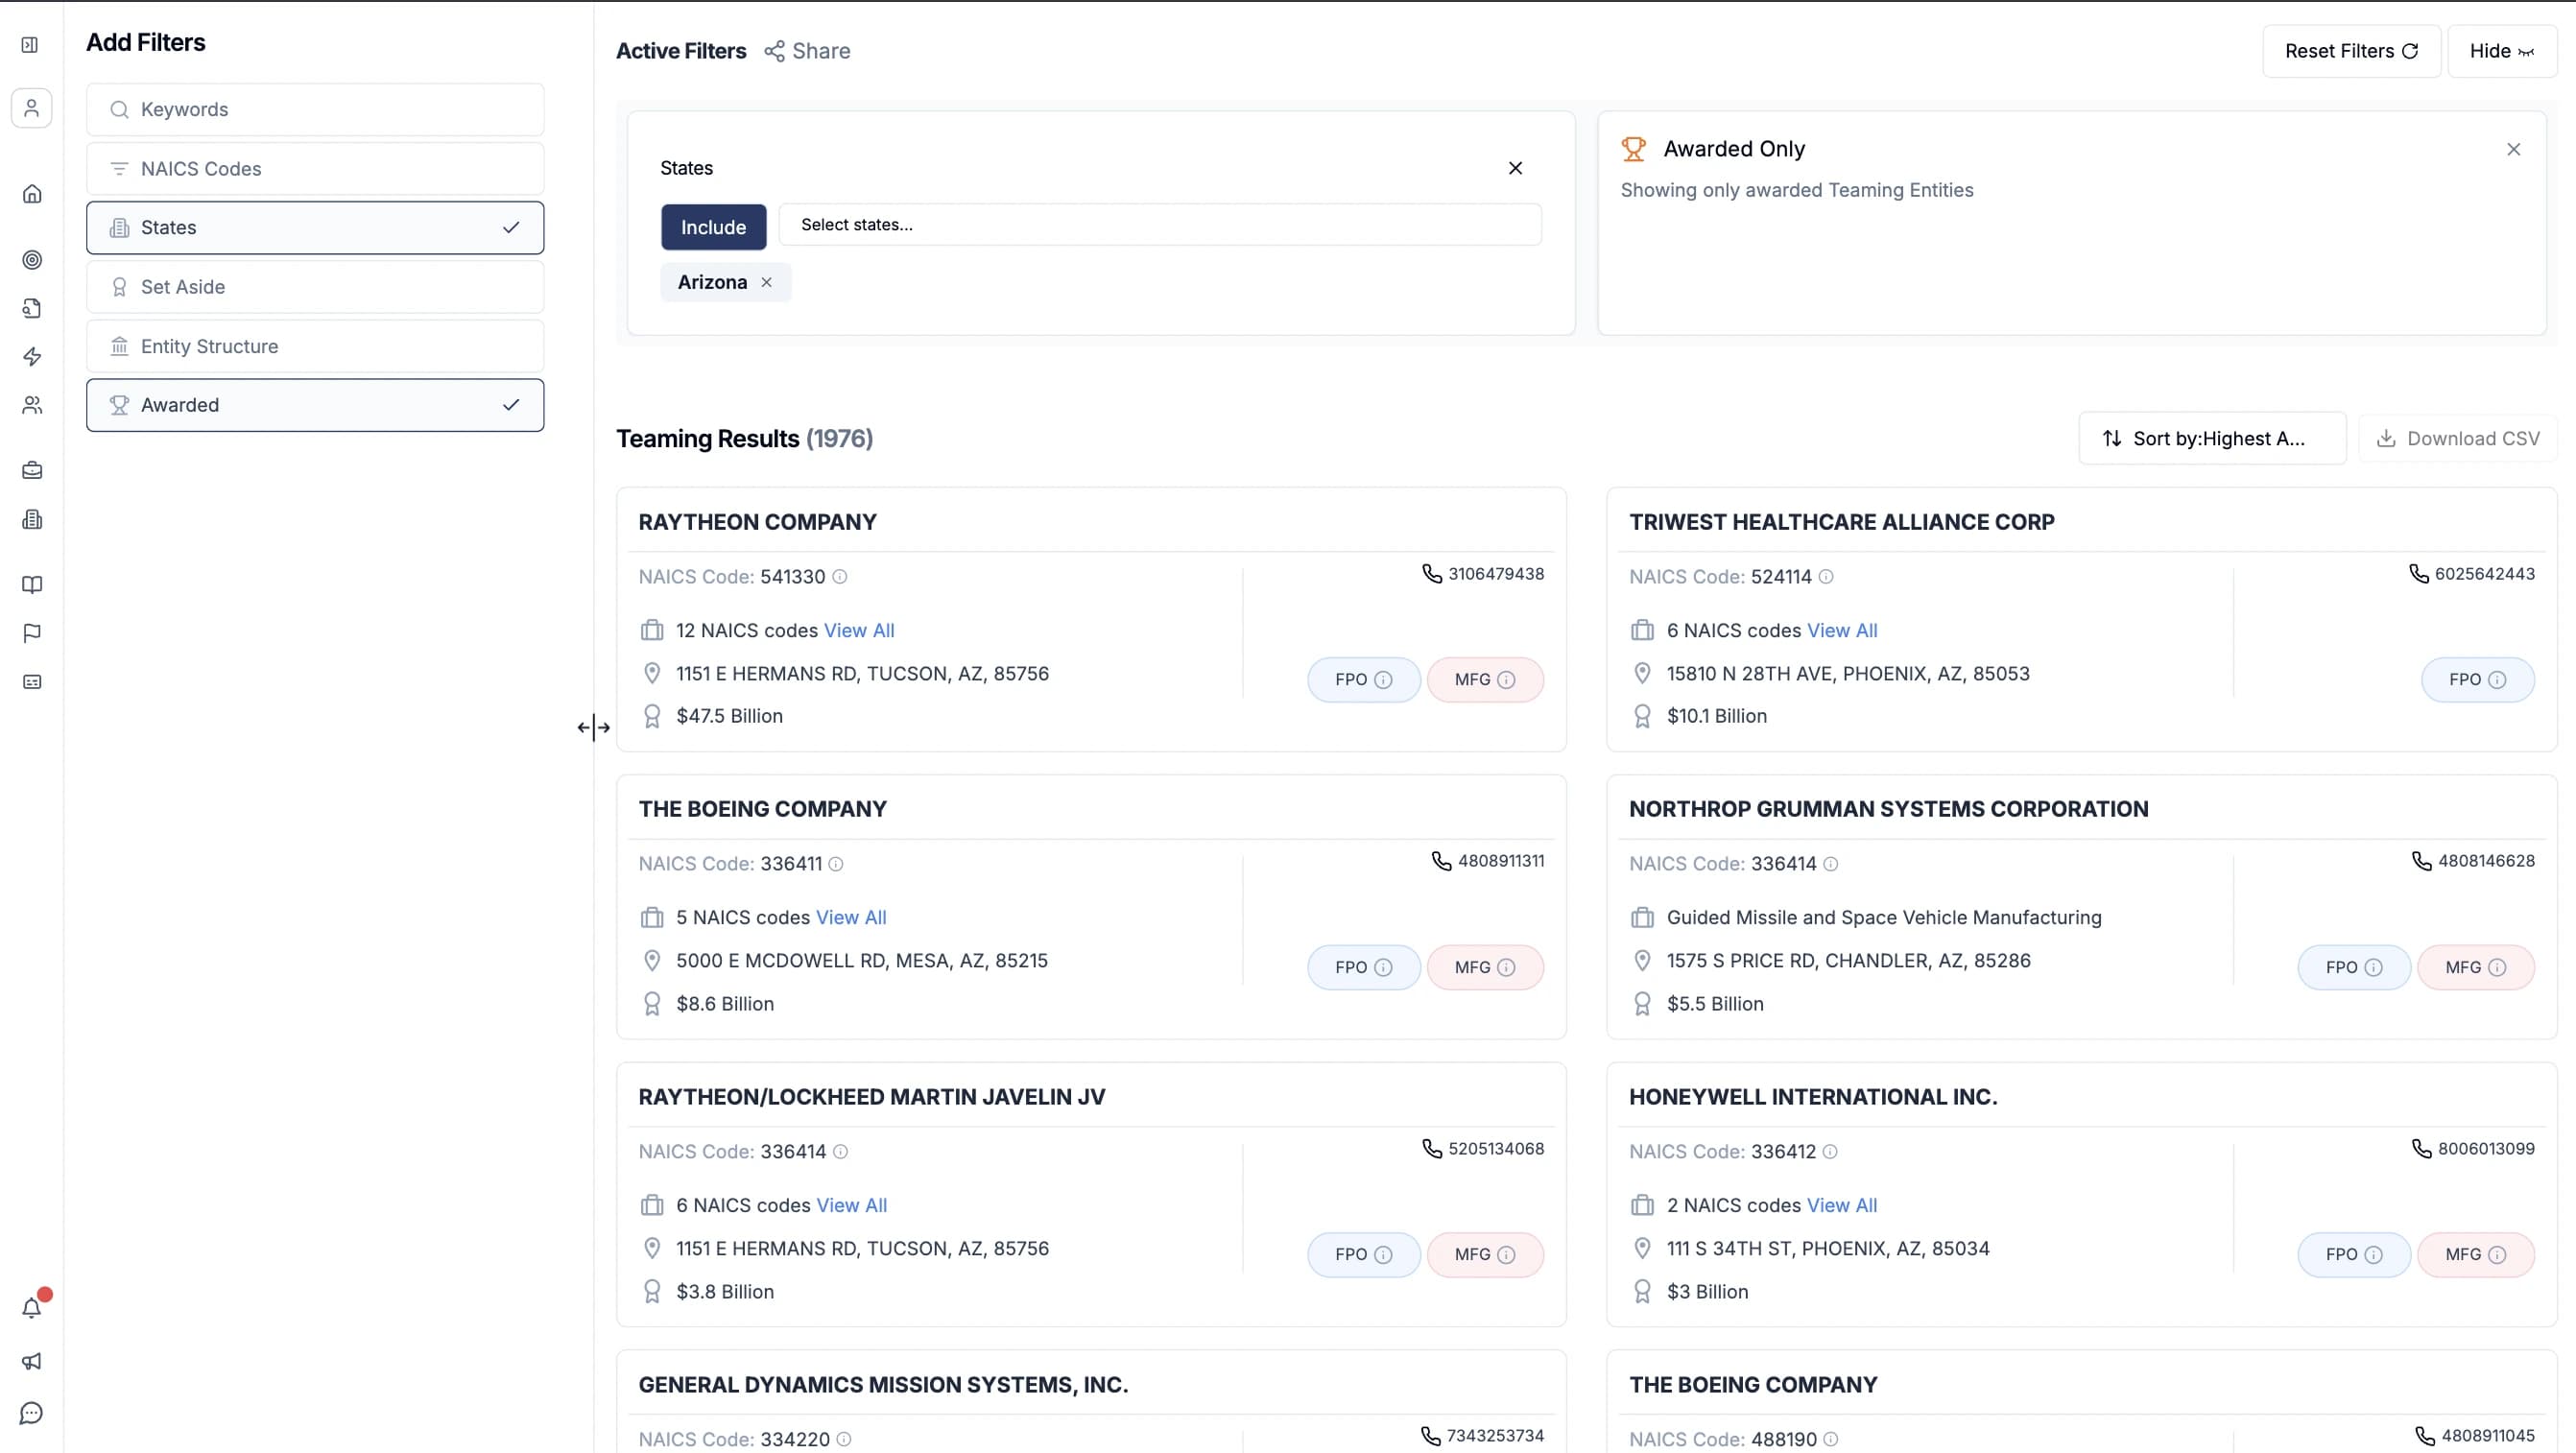Viewport: 2576px width, 1453px height.
Task: Click the phone icon for Honeywell International
Action: [2421, 1149]
